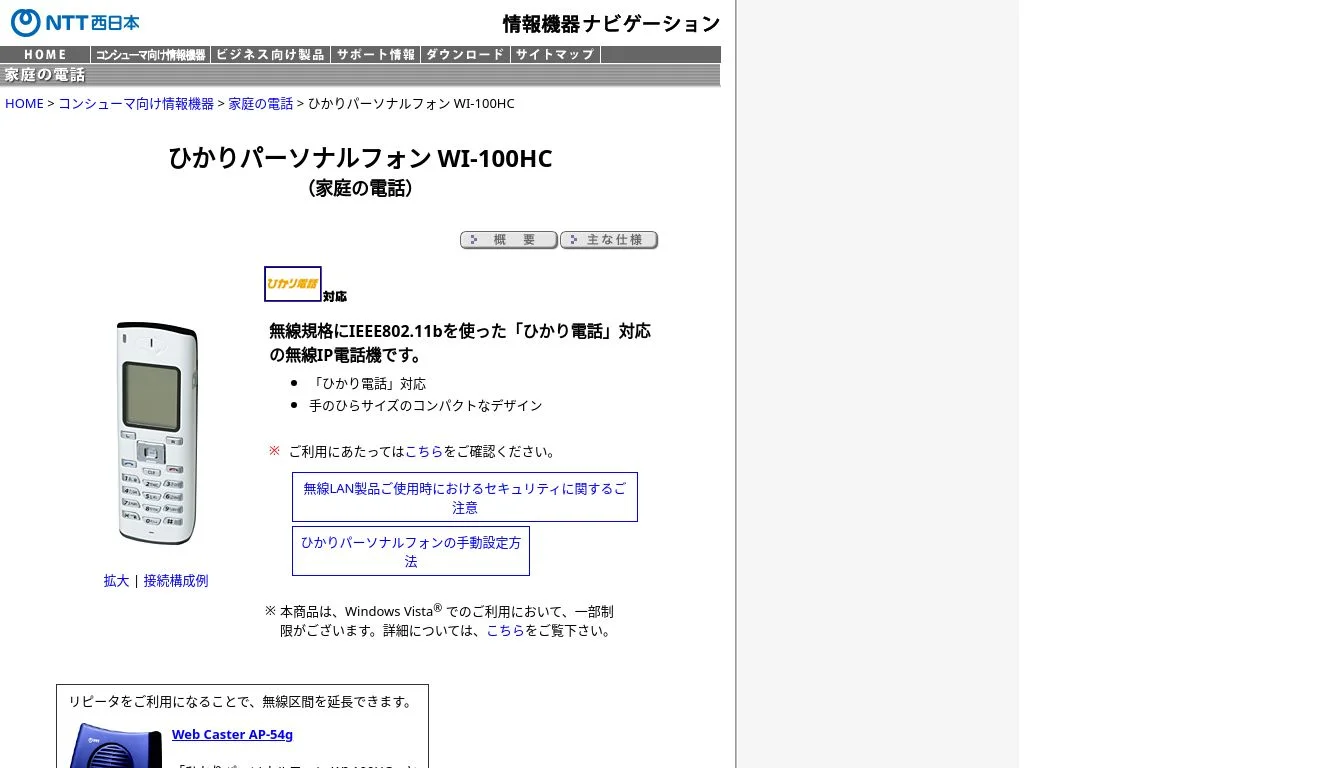Open 無線LAN製品 セキュリティに関するご注意 link
Image resolution: width=1336 pixels, height=768 pixels.
465,498
